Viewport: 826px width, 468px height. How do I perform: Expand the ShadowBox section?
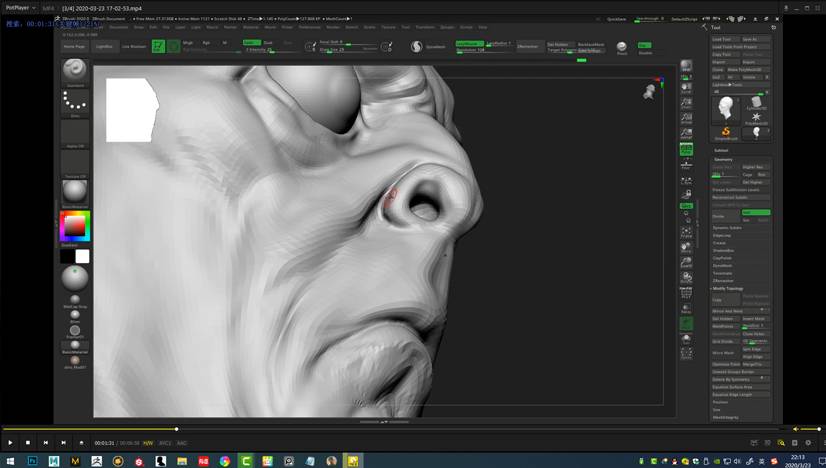coord(723,251)
